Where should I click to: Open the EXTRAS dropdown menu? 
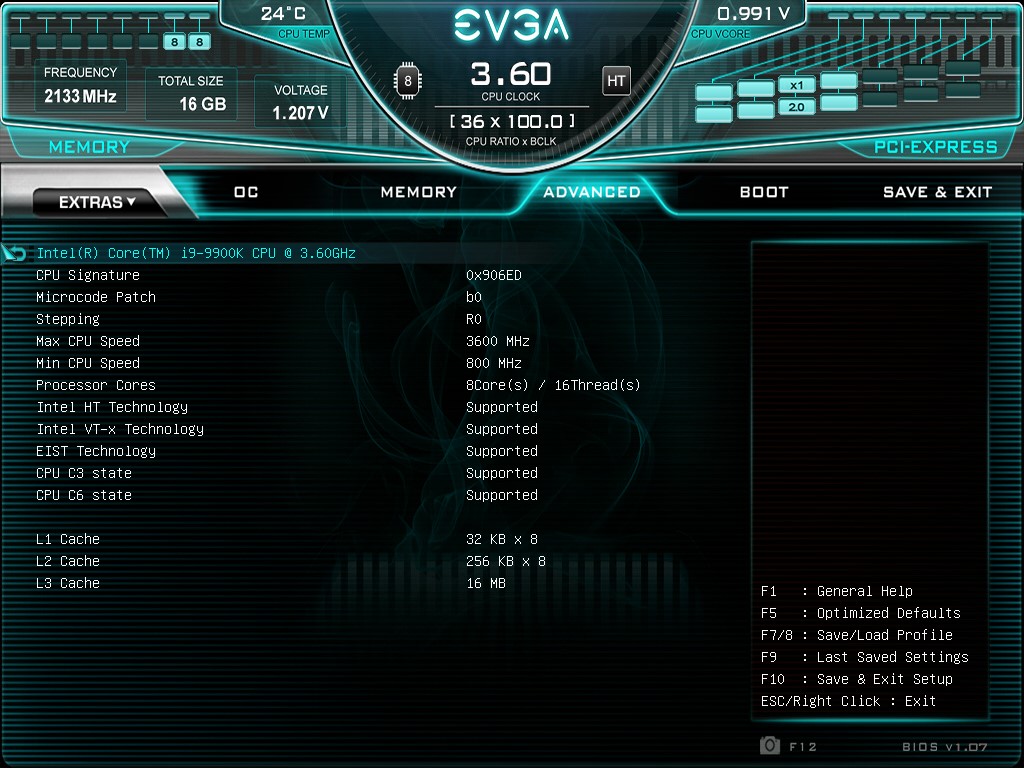coord(97,202)
